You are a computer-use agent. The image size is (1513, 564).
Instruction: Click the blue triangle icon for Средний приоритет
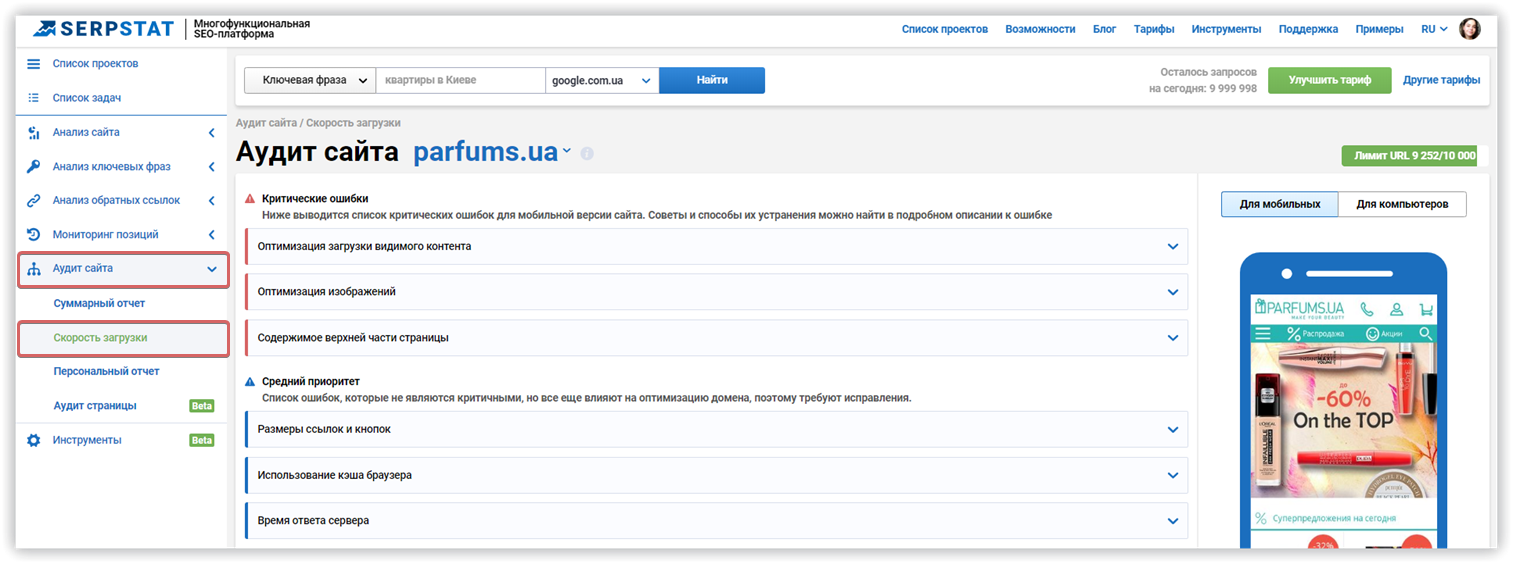250,381
